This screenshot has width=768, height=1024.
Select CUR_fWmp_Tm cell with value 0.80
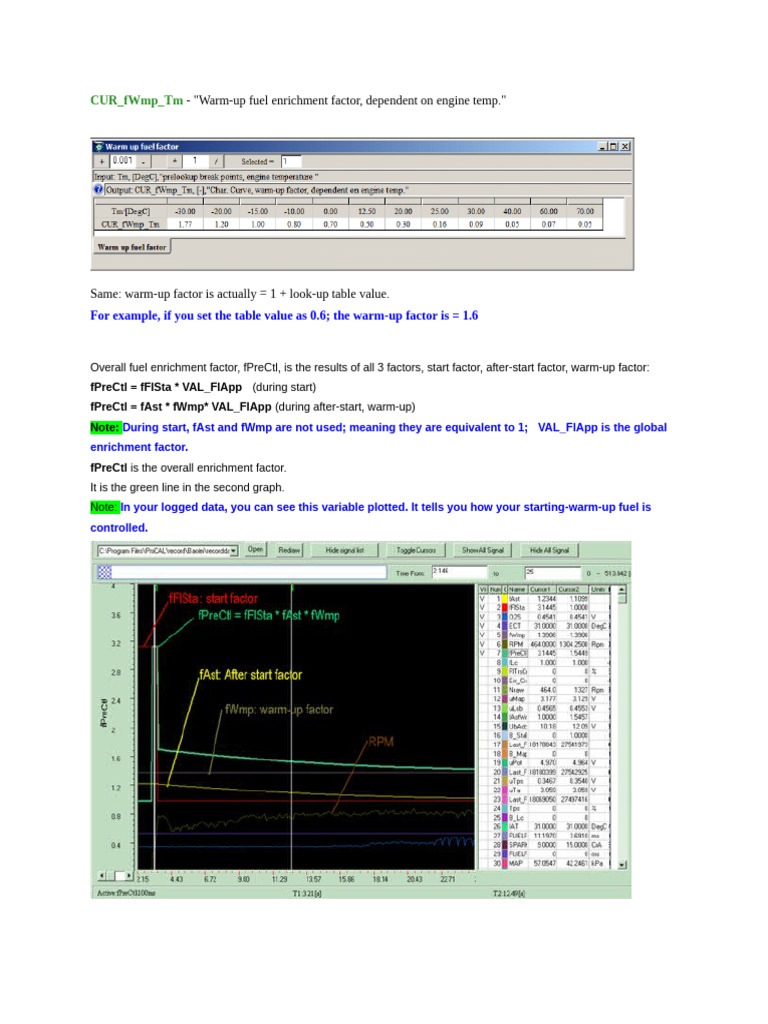[294, 224]
